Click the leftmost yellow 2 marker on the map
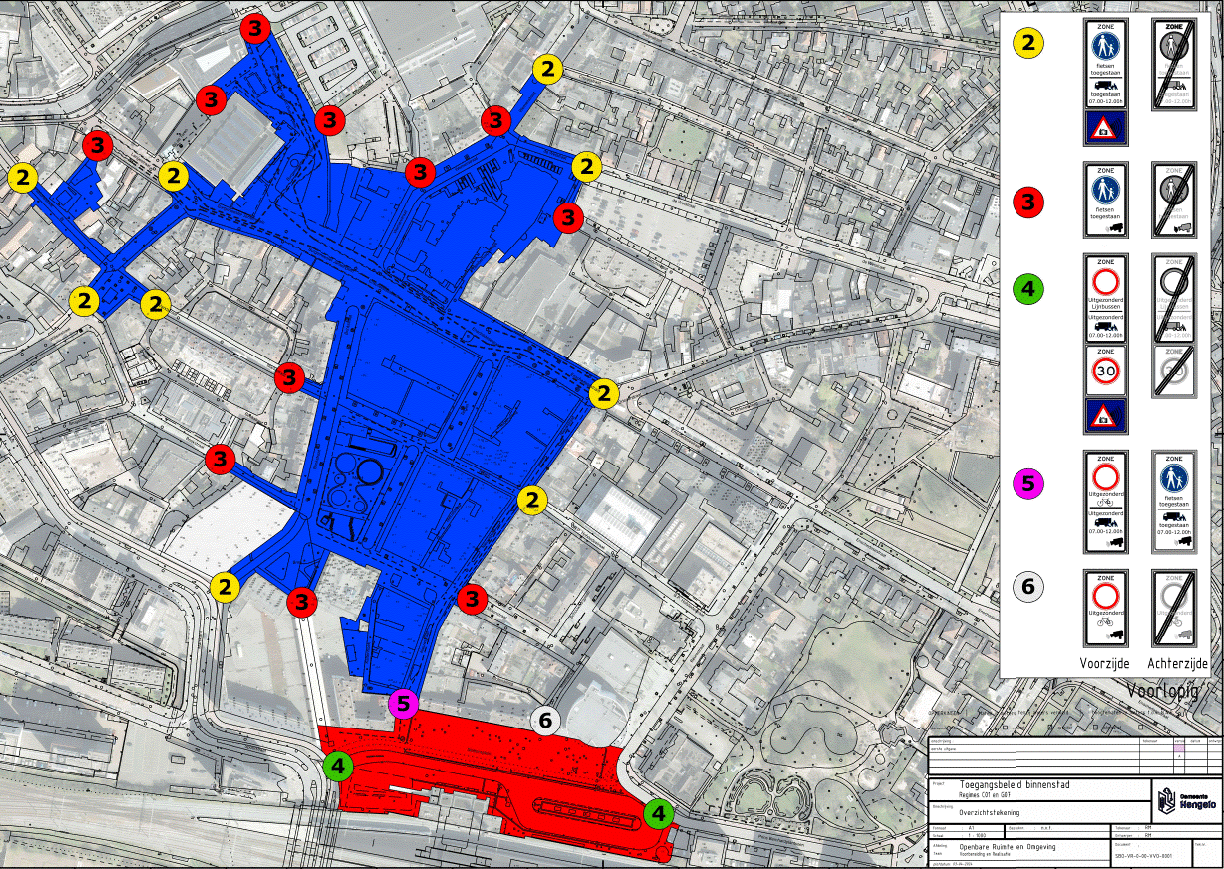 coord(22,179)
